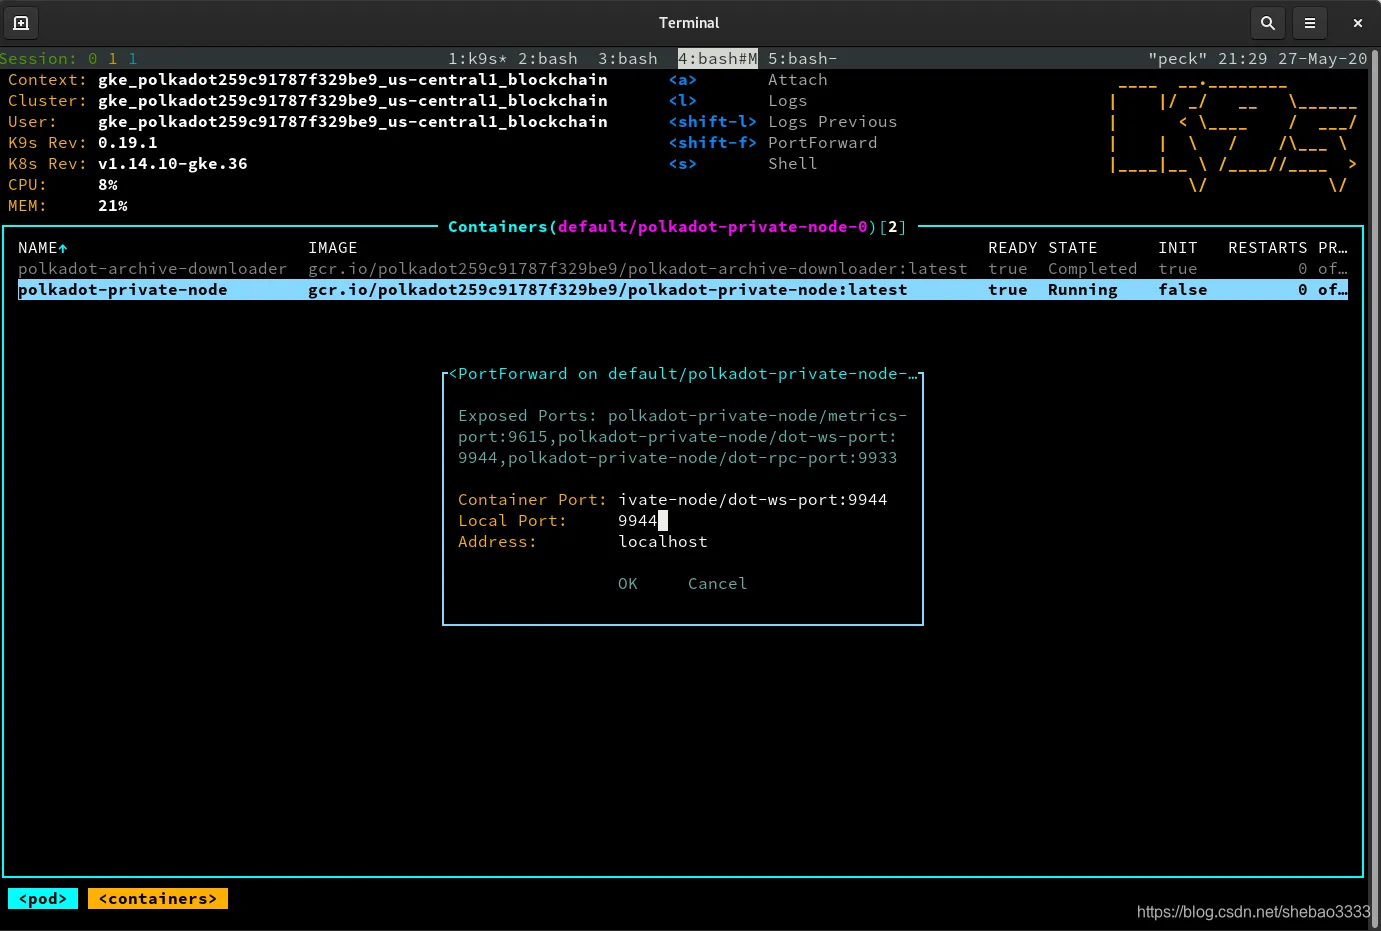Select tmux window 4:bash
Viewport: 1381px width, 931px height.
[x=717, y=59]
